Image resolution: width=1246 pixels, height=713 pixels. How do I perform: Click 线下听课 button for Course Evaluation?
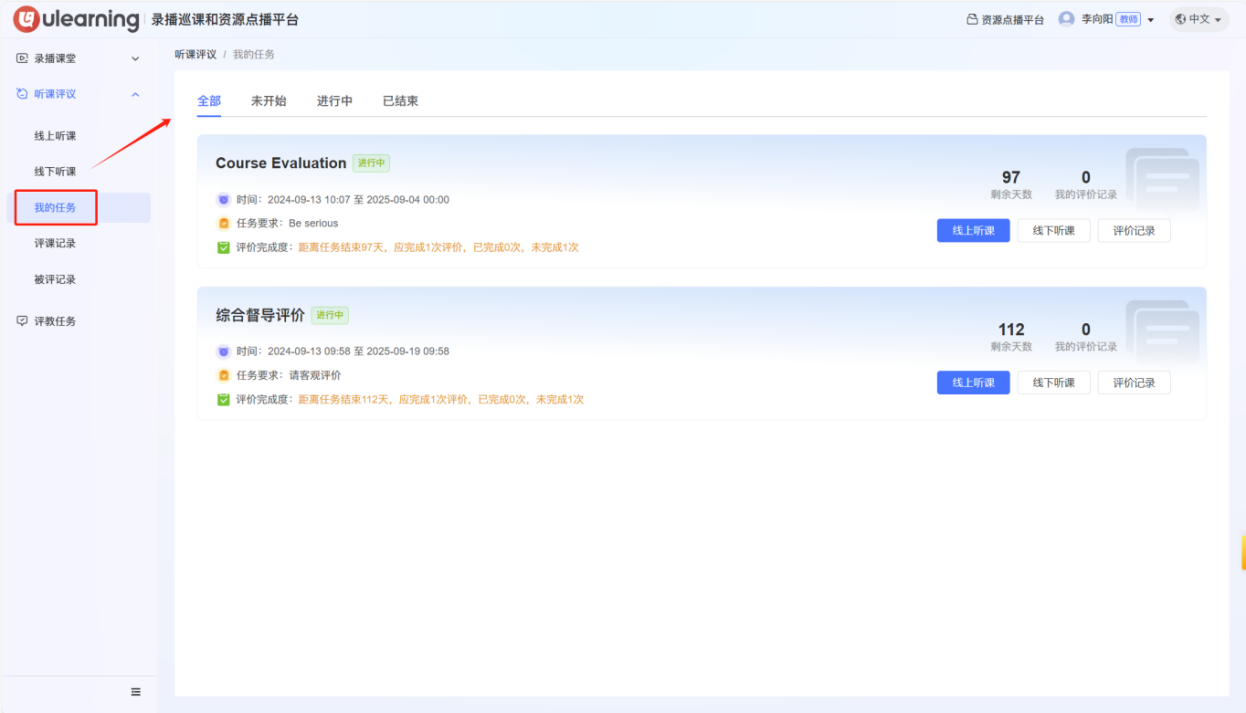point(1053,231)
